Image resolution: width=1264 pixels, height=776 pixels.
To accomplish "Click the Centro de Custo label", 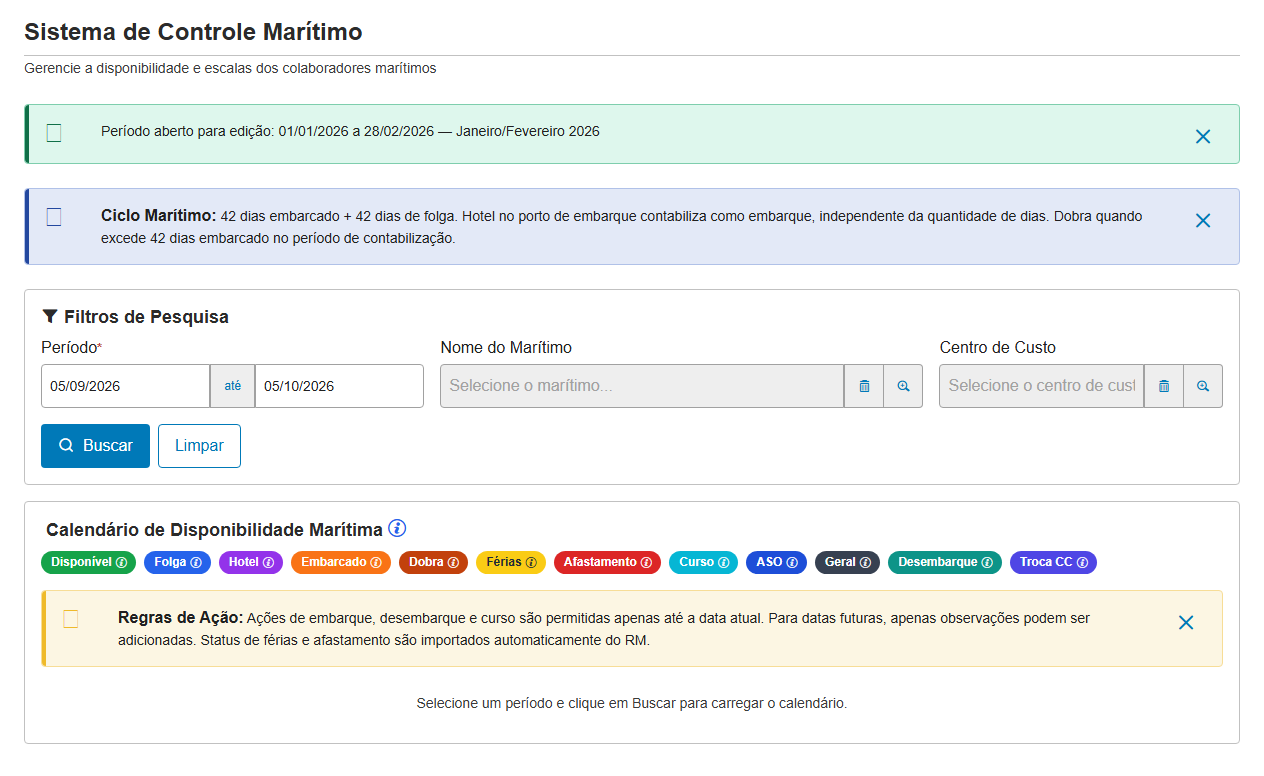I will coord(997,347).
